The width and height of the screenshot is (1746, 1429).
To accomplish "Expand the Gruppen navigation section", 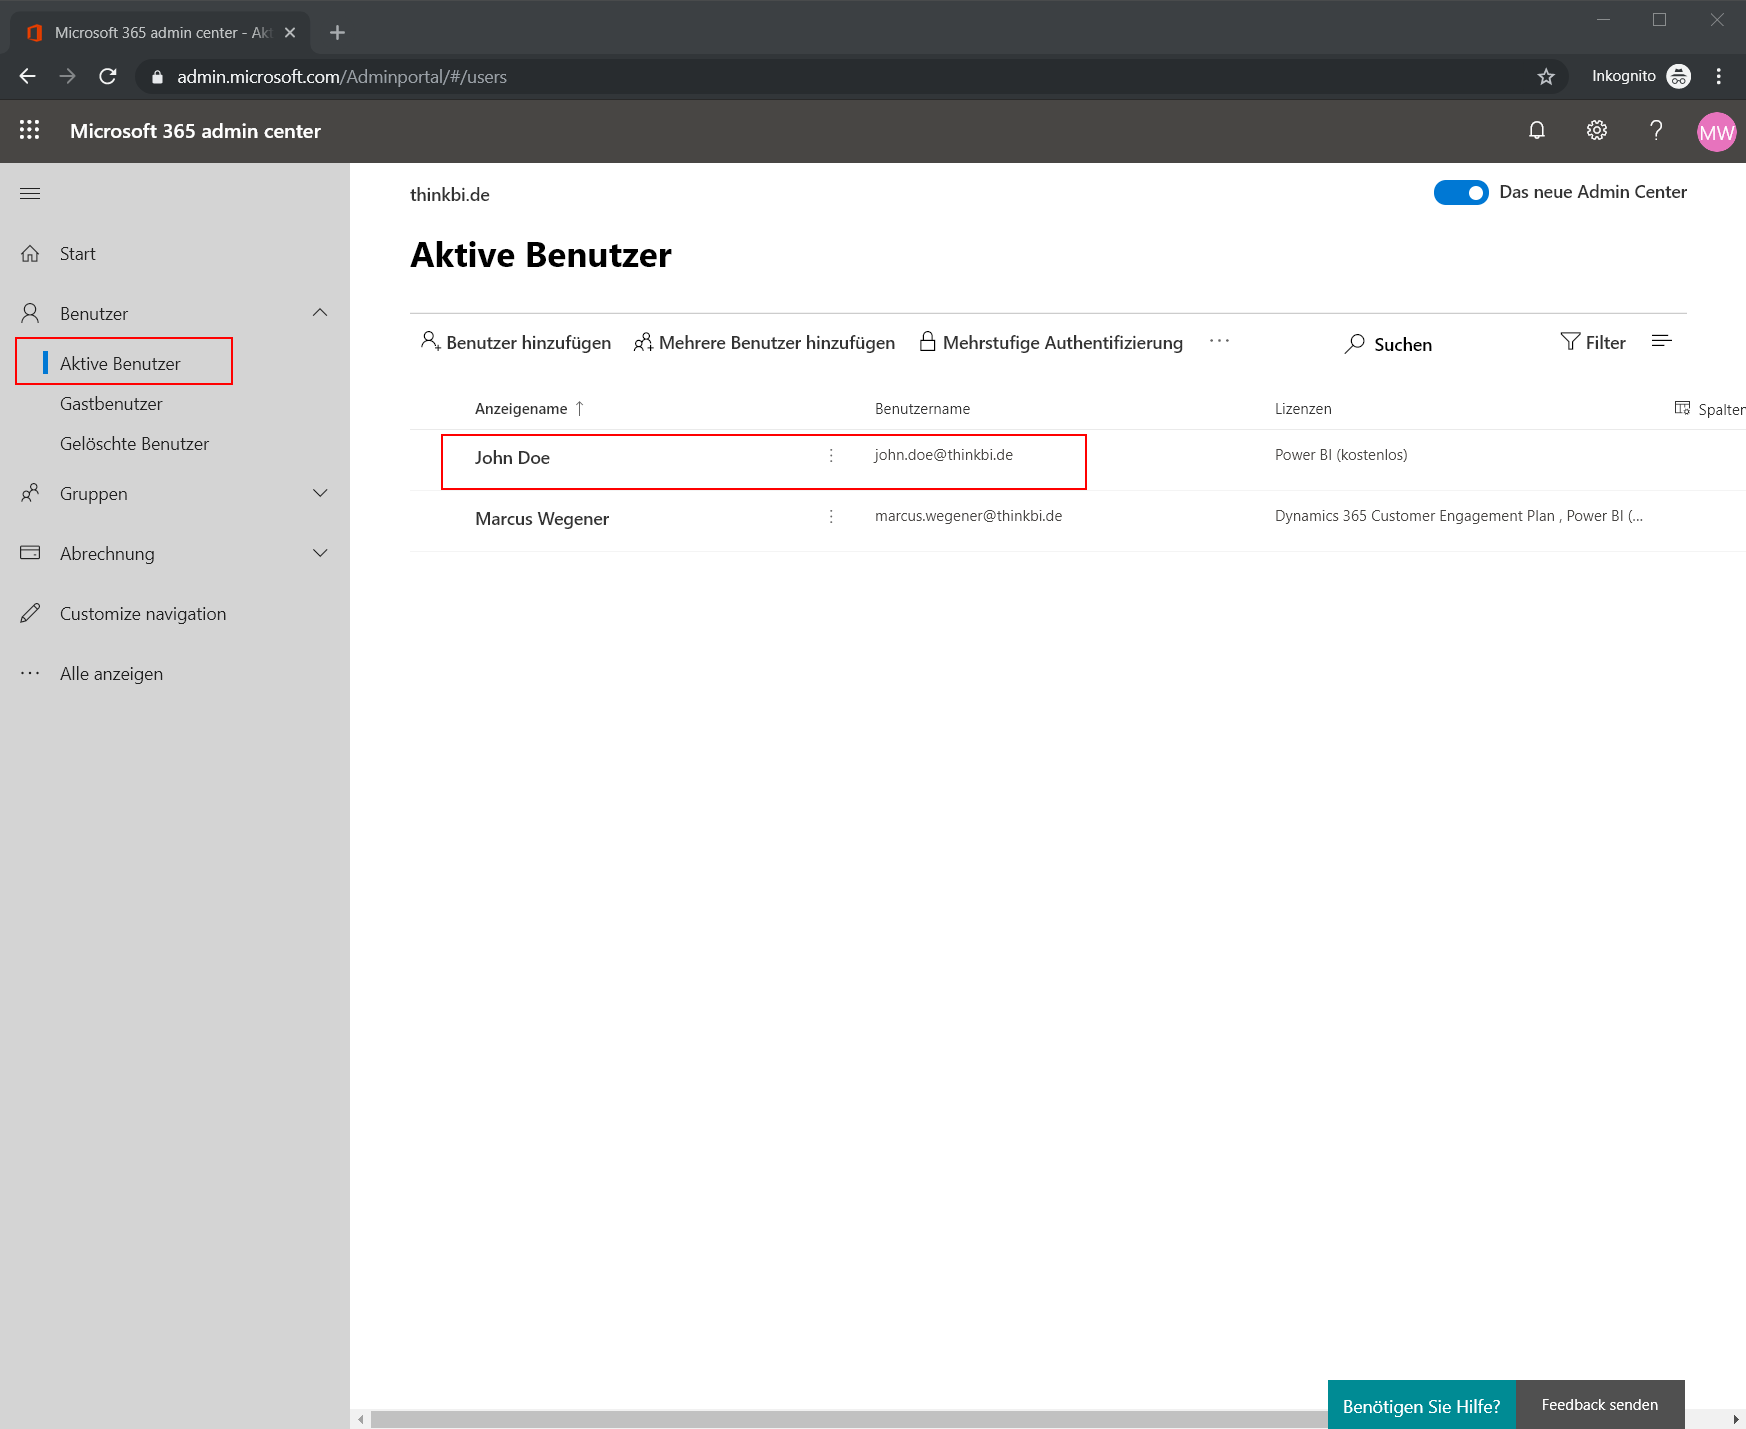I will 320,493.
